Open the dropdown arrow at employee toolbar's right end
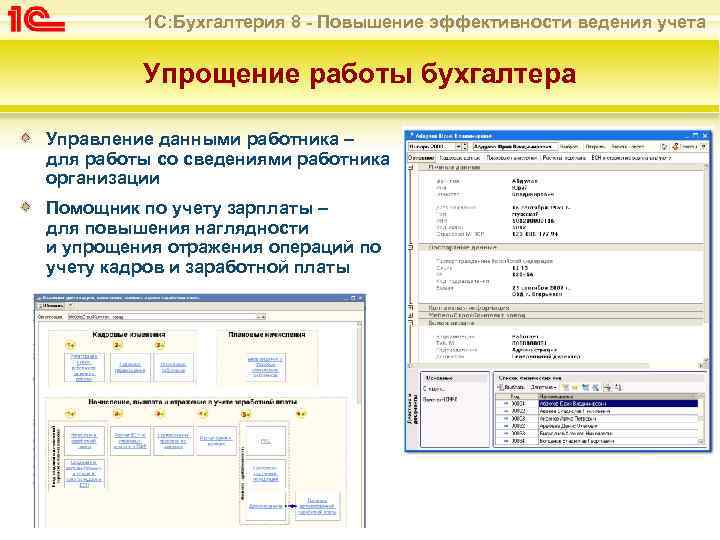 click(x=703, y=146)
